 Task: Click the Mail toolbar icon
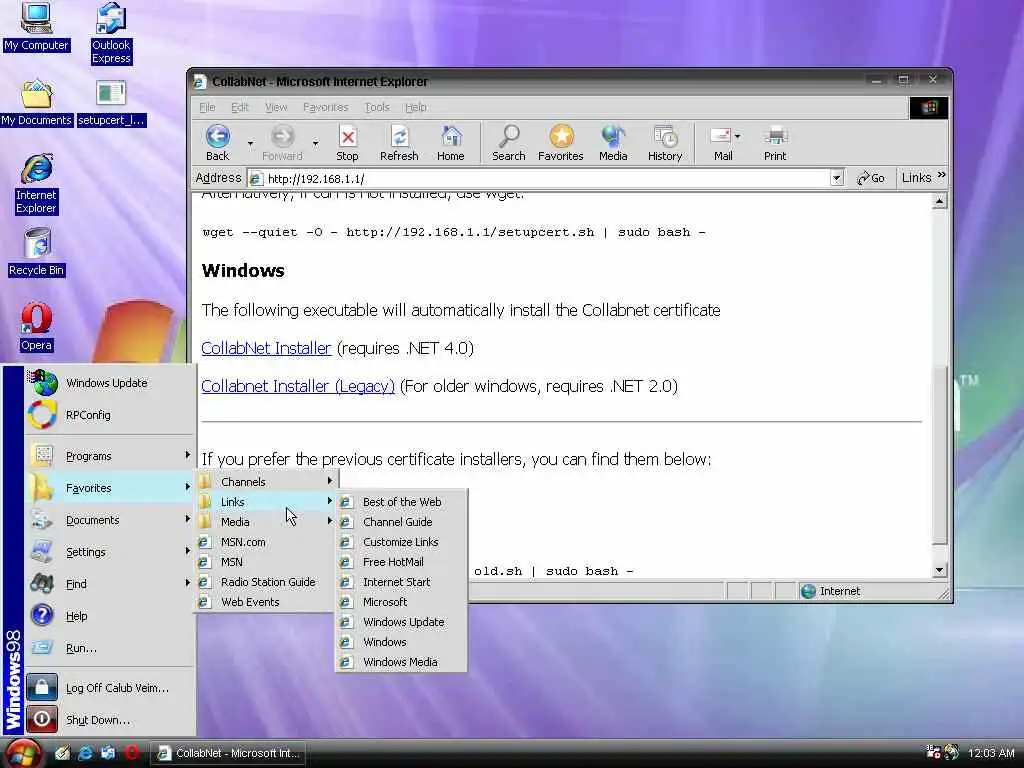722,143
